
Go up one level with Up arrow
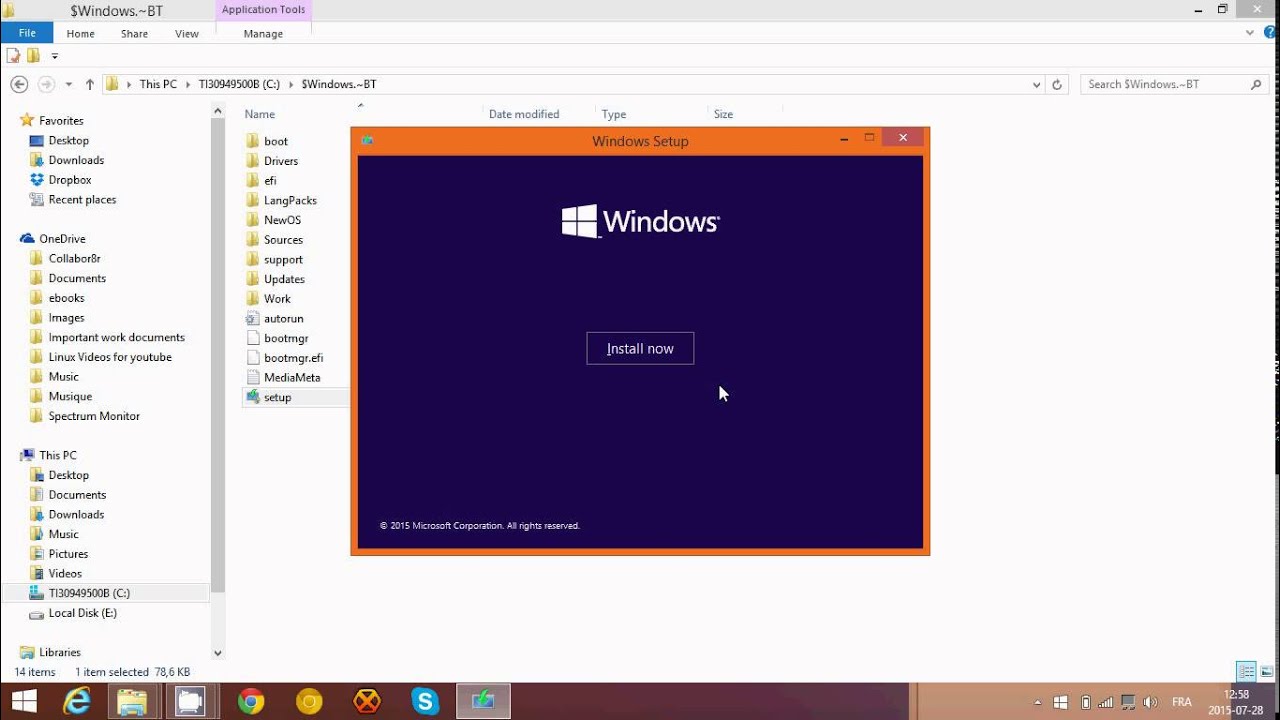click(x=90, y=84)
